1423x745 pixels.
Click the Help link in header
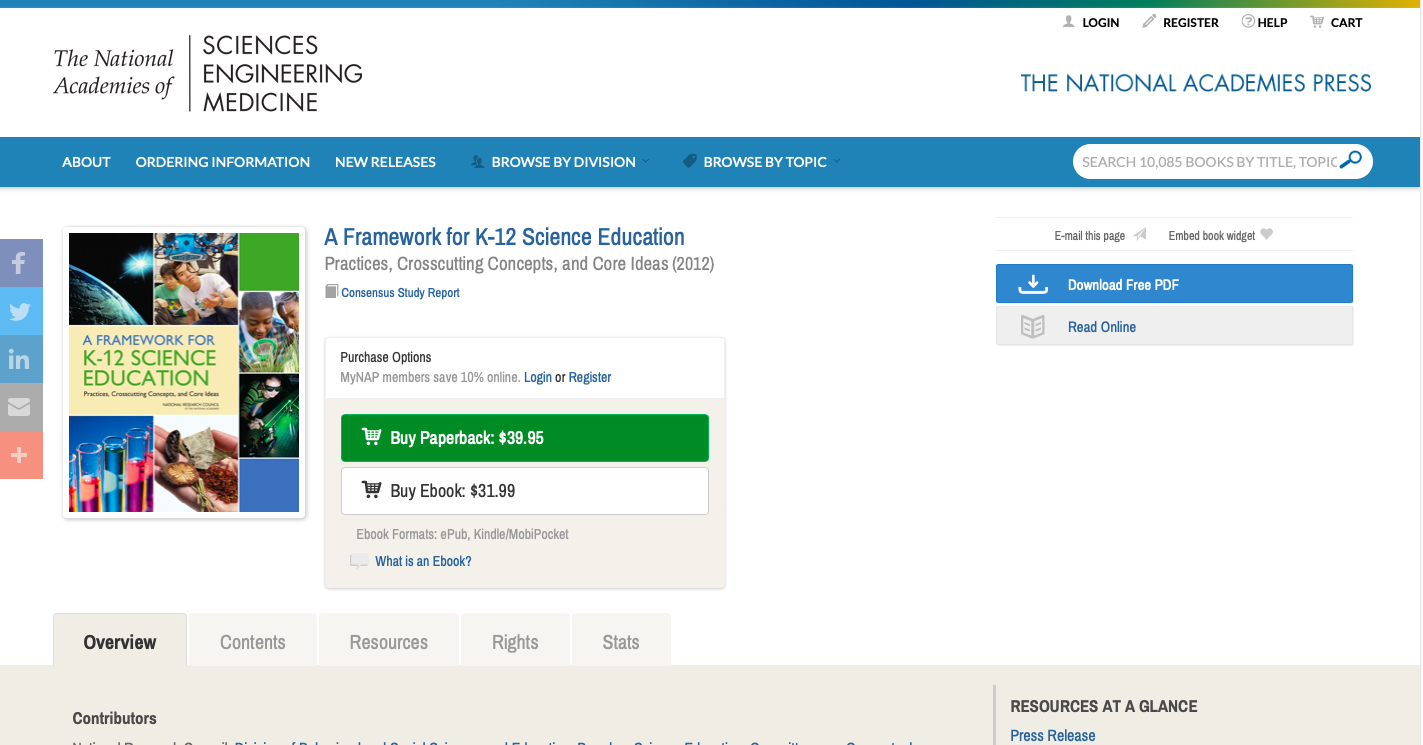tap(1264, 22)
